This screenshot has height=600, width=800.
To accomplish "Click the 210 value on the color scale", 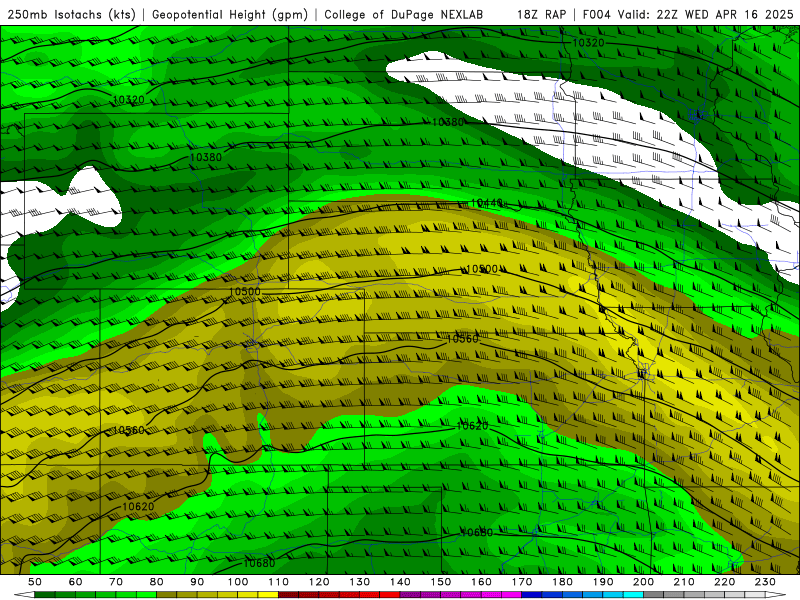I will tap(685, 582).
